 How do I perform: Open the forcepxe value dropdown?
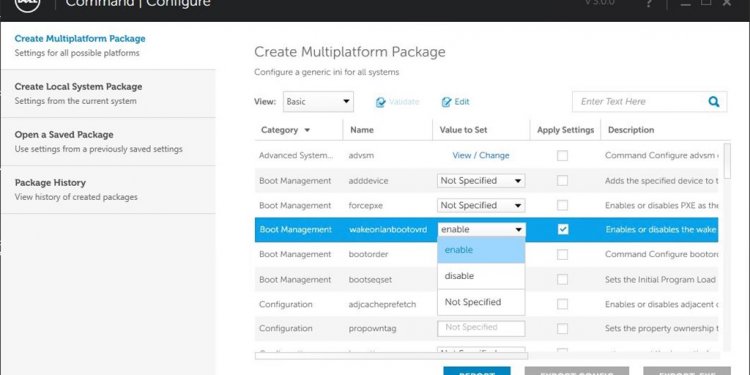[x=481, y=205]
